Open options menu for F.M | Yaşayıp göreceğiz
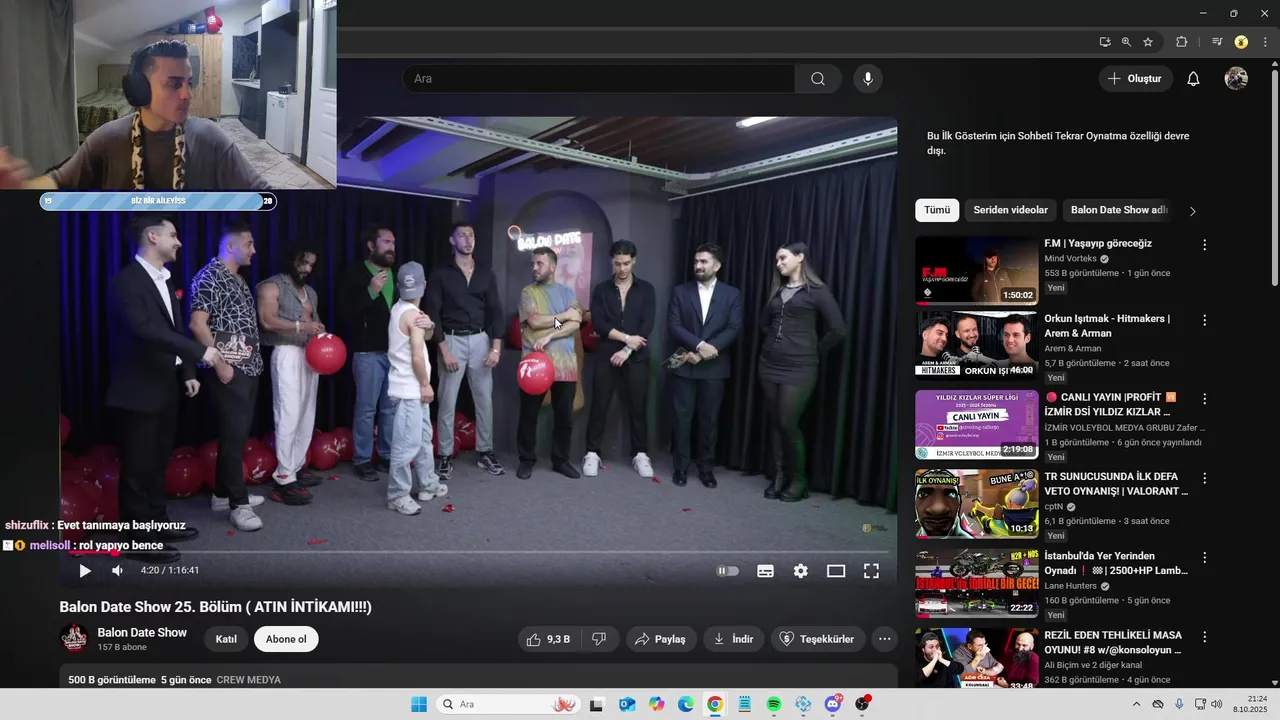 (1204, 245)
